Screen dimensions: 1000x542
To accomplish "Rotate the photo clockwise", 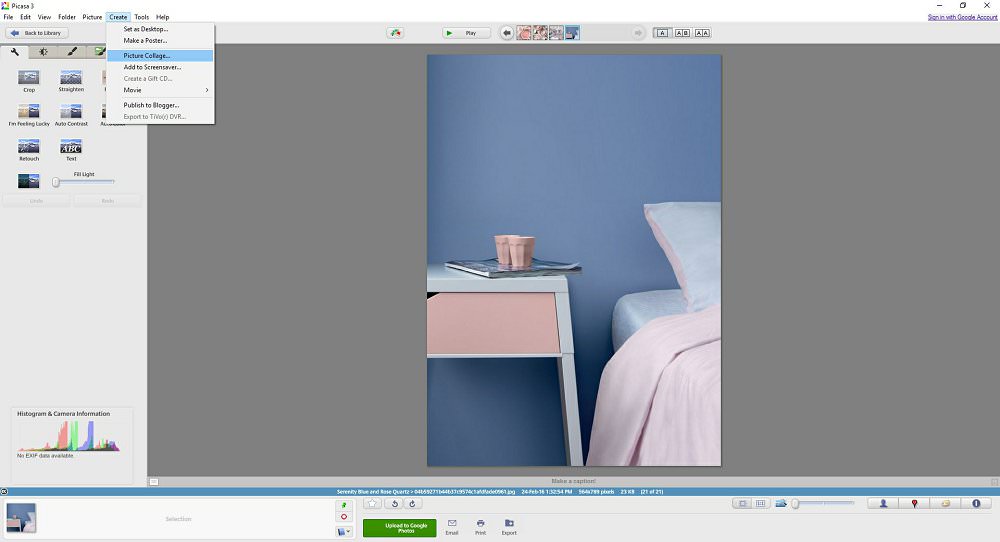I will coord(412,504).
